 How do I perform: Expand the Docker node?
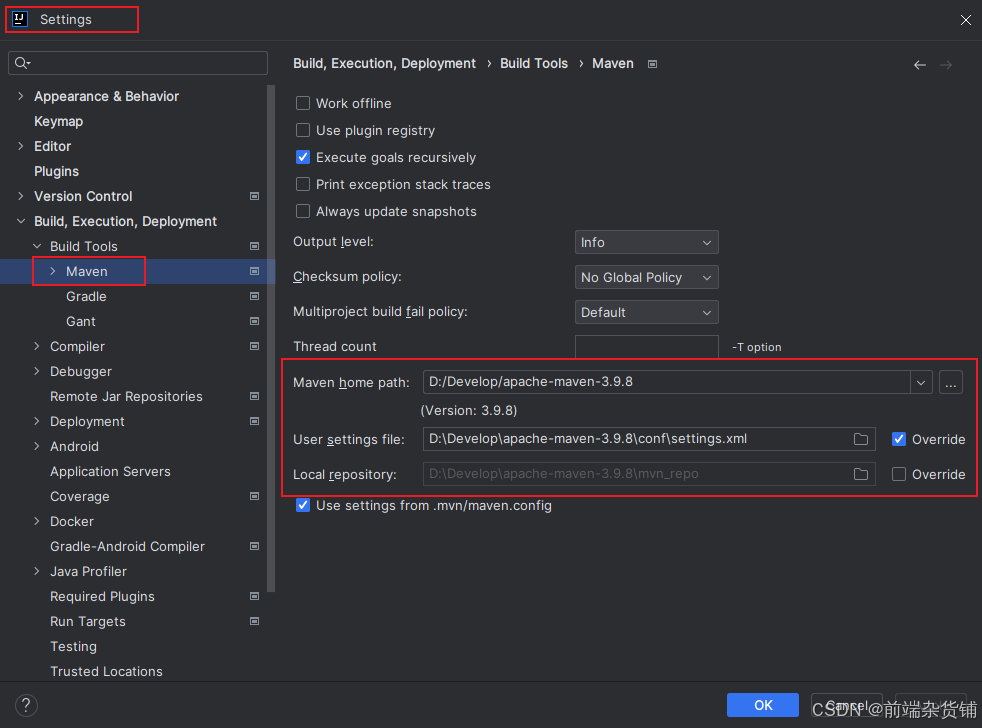(x=37, y=521)
